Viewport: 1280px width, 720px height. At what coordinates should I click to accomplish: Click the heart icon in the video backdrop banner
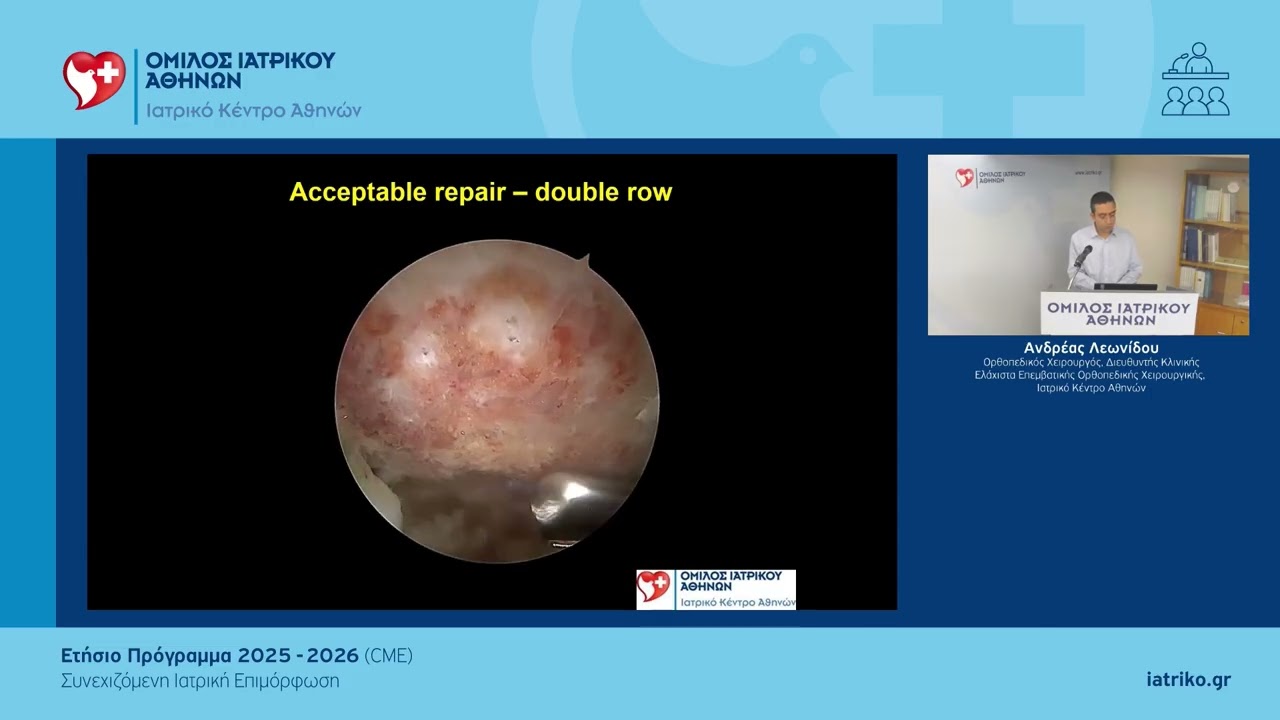coord(965,178)
